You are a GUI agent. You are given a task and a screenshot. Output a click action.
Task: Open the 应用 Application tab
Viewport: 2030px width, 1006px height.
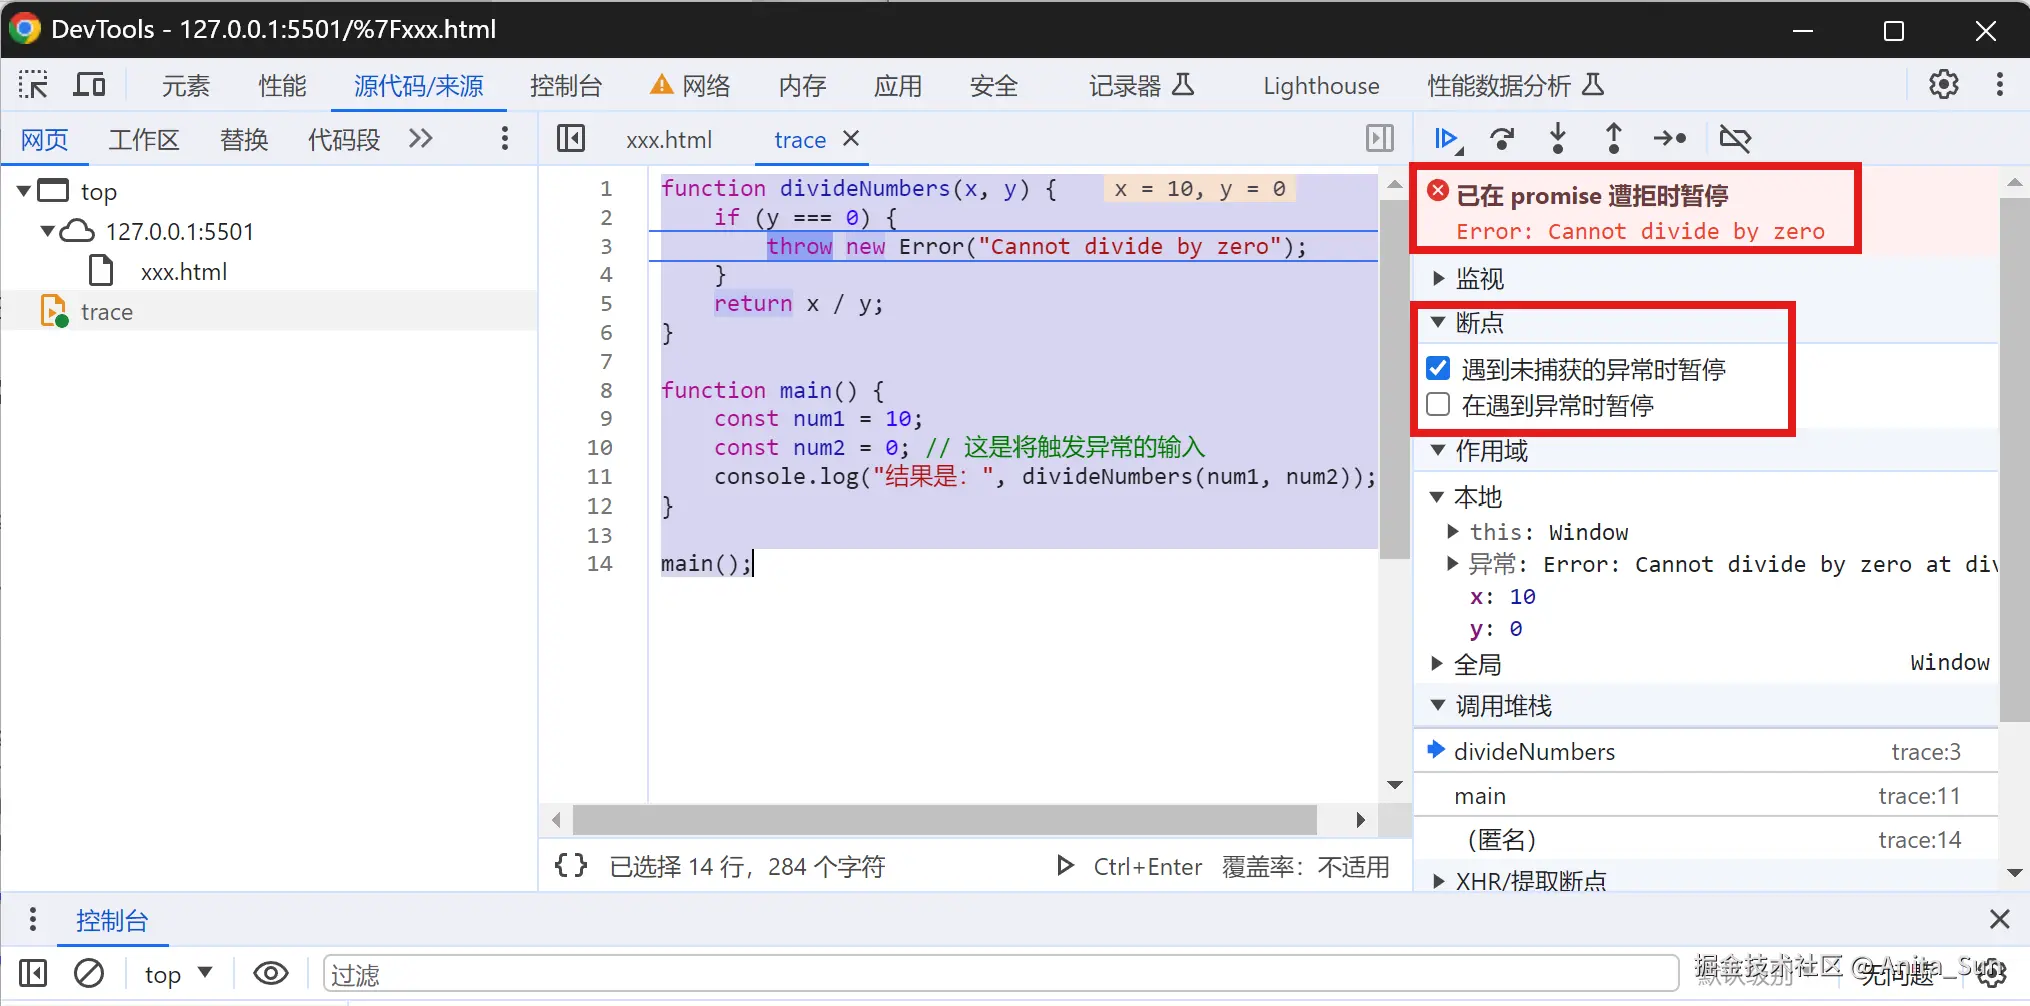click(x=898, y=86)
